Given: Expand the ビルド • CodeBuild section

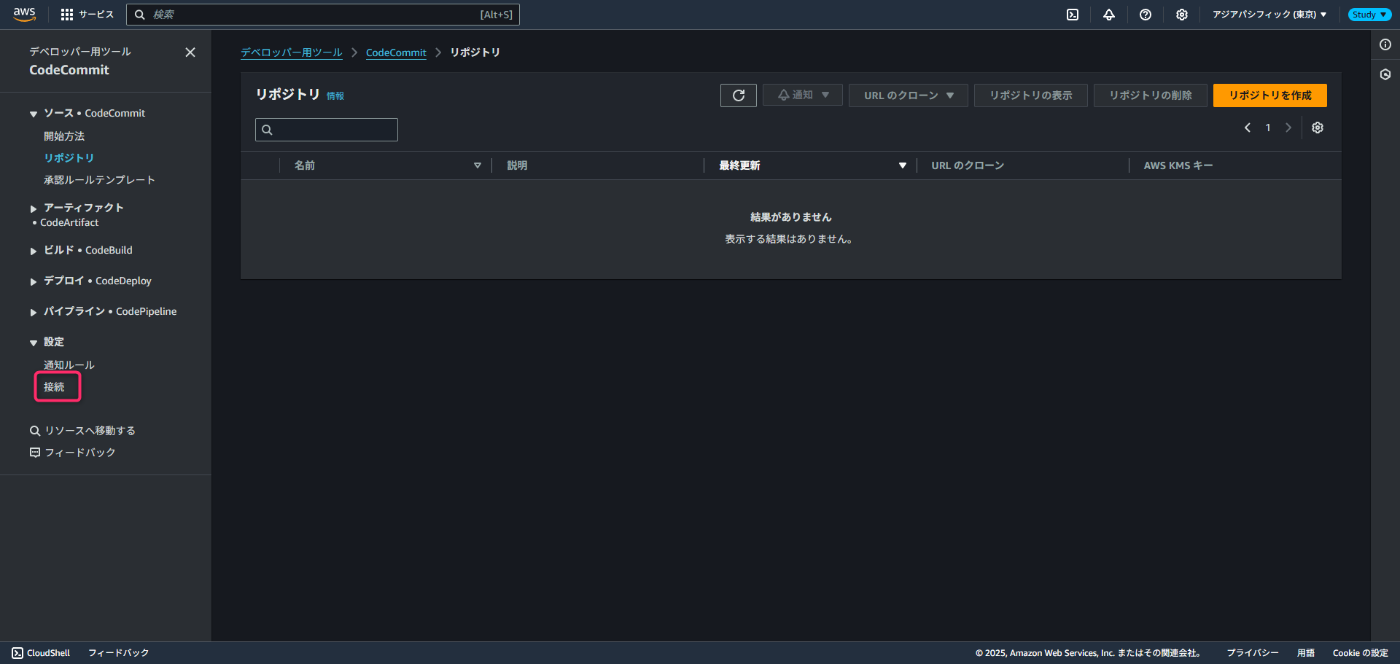Looking at the screenshot, I should coord(33,251).
